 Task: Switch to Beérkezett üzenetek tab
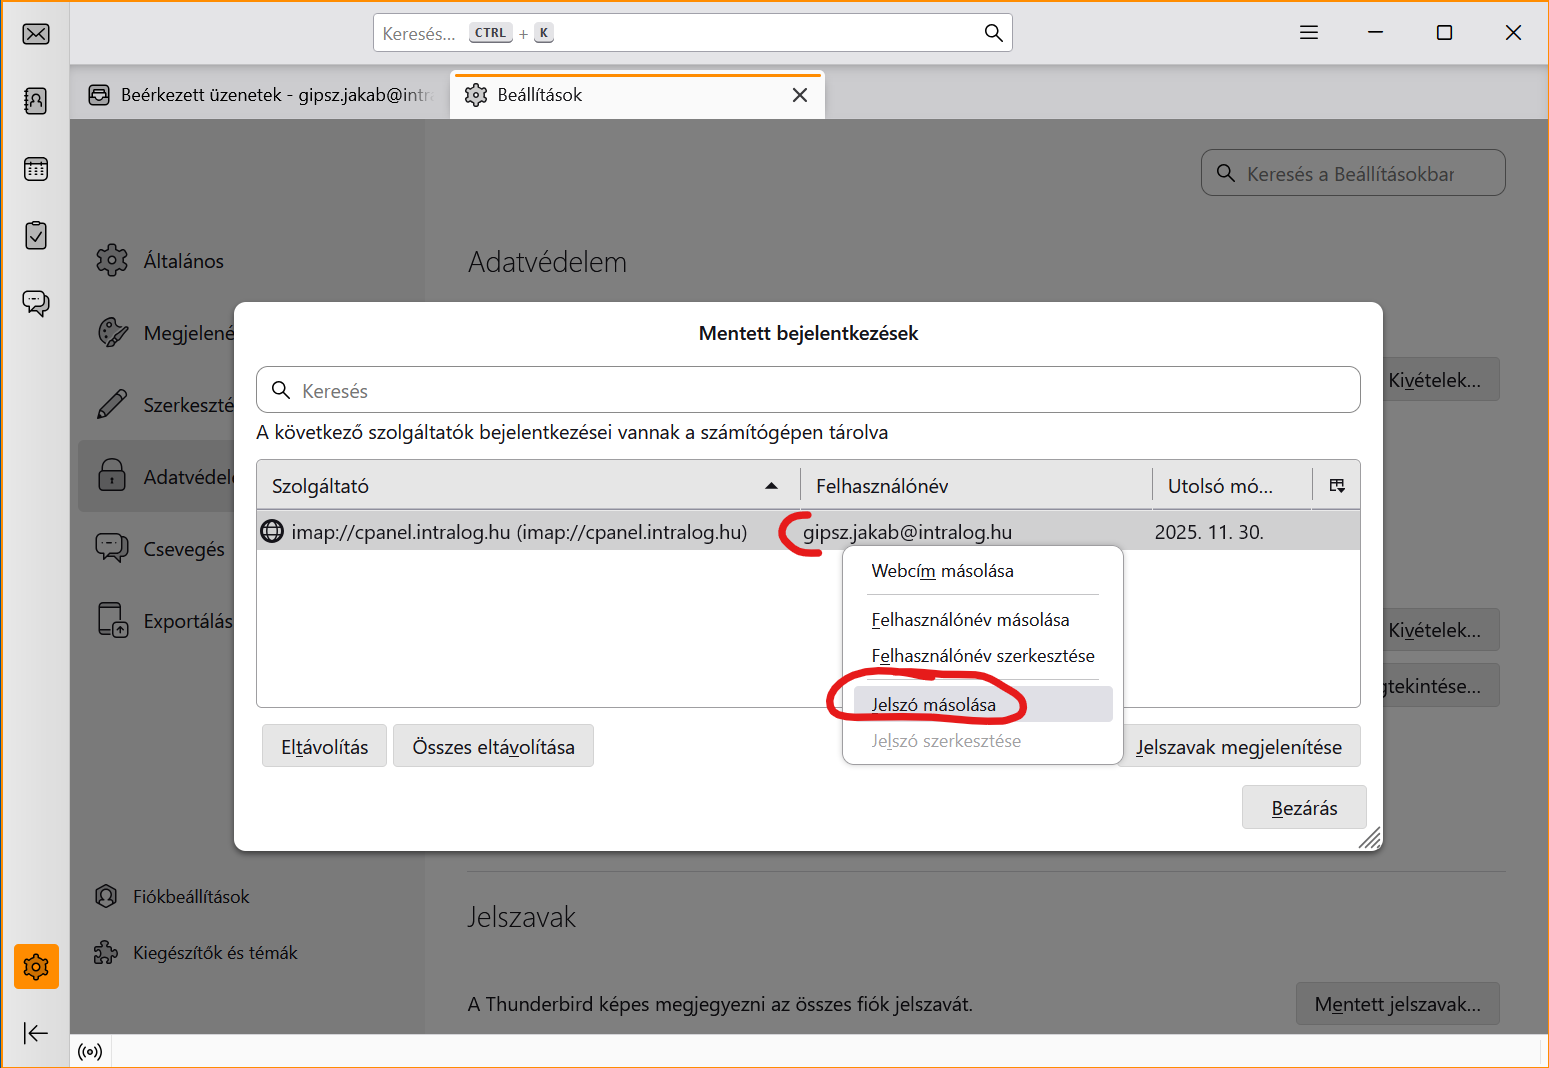point(265,95)
